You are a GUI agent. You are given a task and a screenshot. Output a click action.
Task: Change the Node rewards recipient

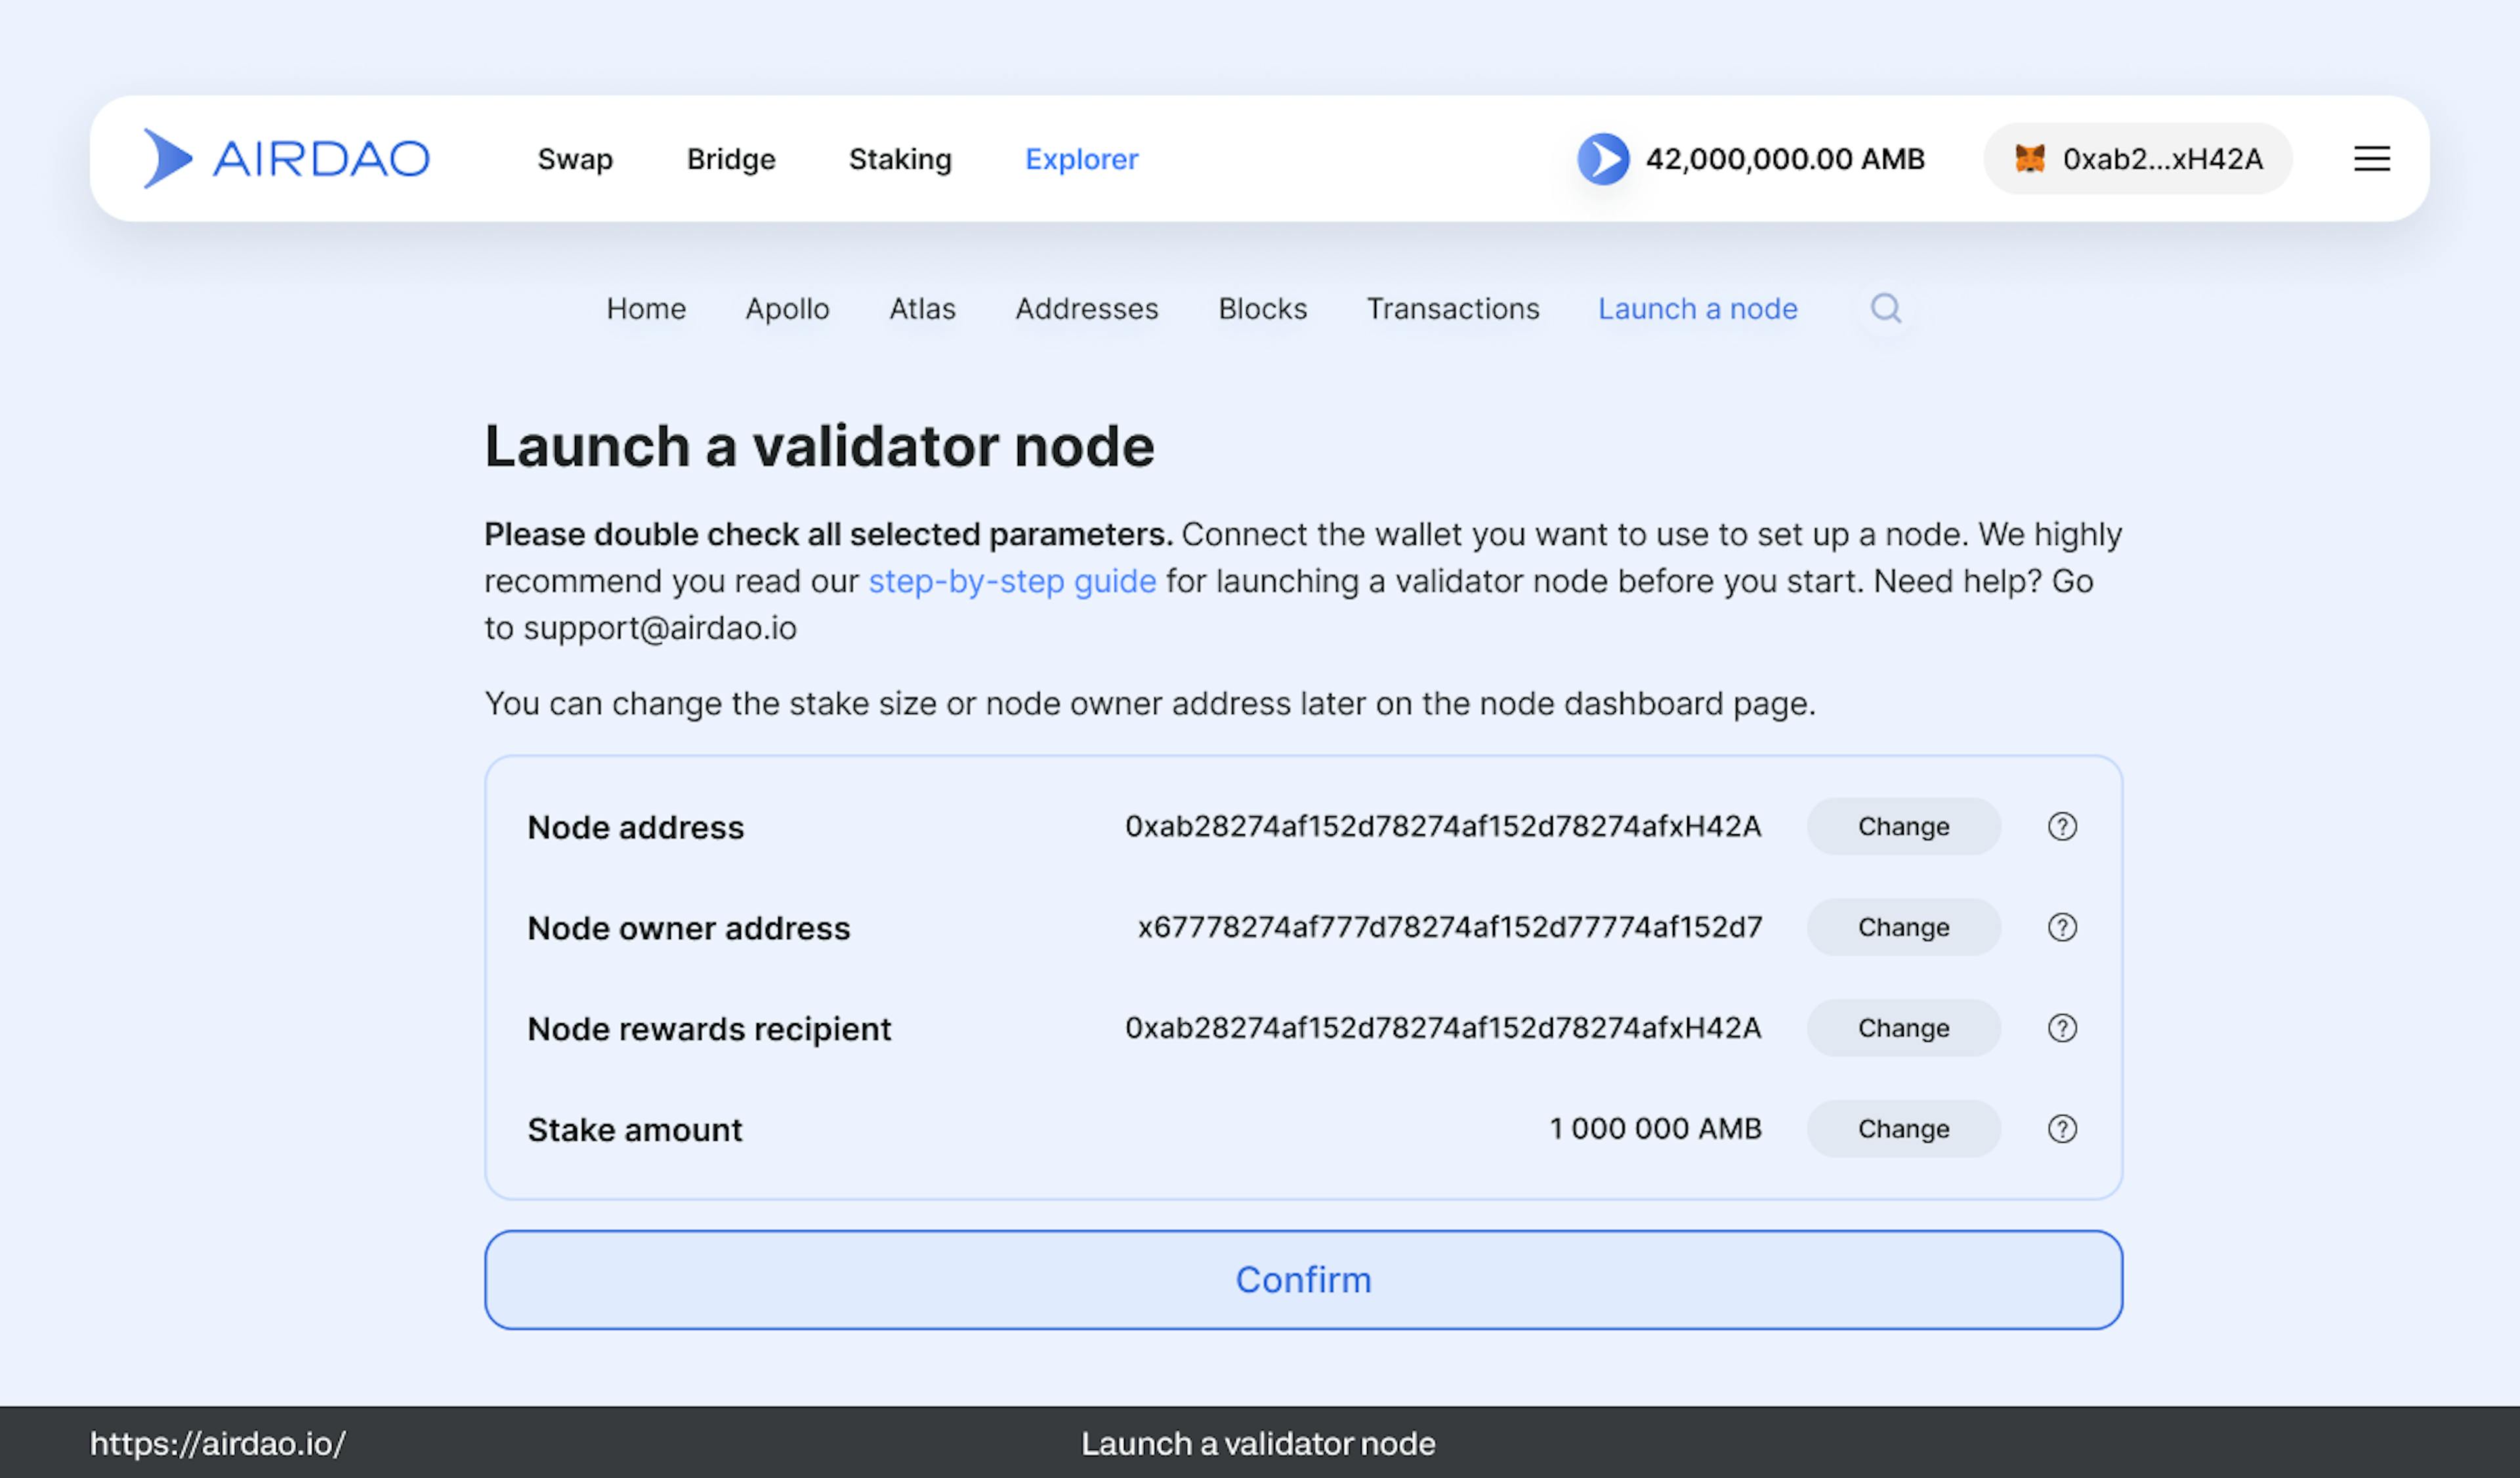click(1903, 1028)
